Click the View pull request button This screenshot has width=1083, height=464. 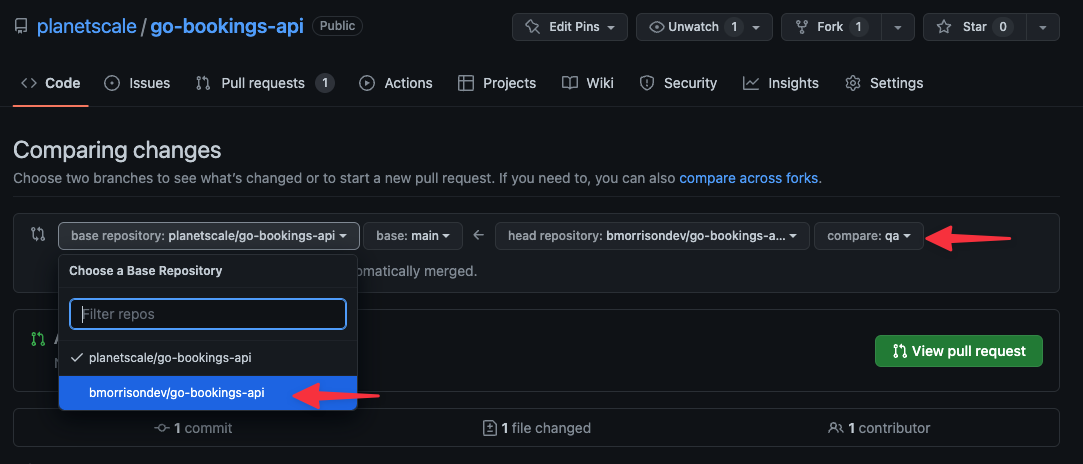pos(959,351)
